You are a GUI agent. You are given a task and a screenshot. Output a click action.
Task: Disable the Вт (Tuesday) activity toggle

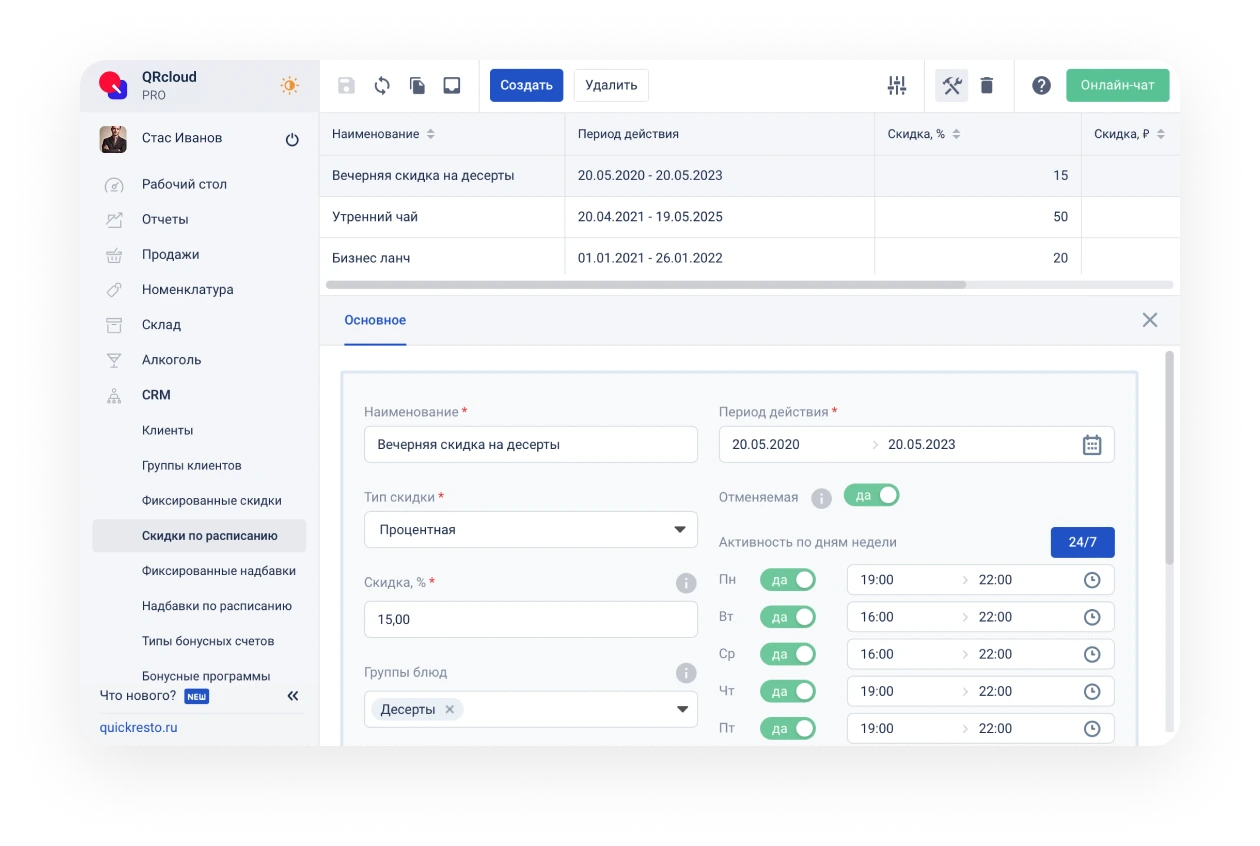(787, 617)
